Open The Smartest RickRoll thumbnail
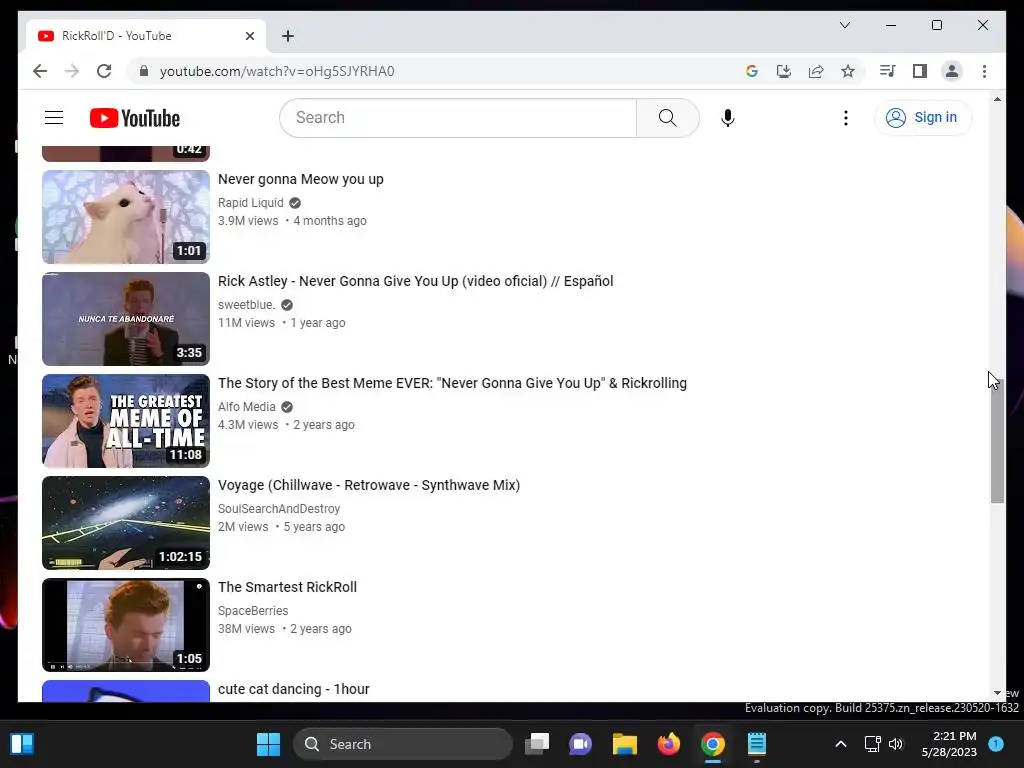1024x768 pixels. [126, 624]
